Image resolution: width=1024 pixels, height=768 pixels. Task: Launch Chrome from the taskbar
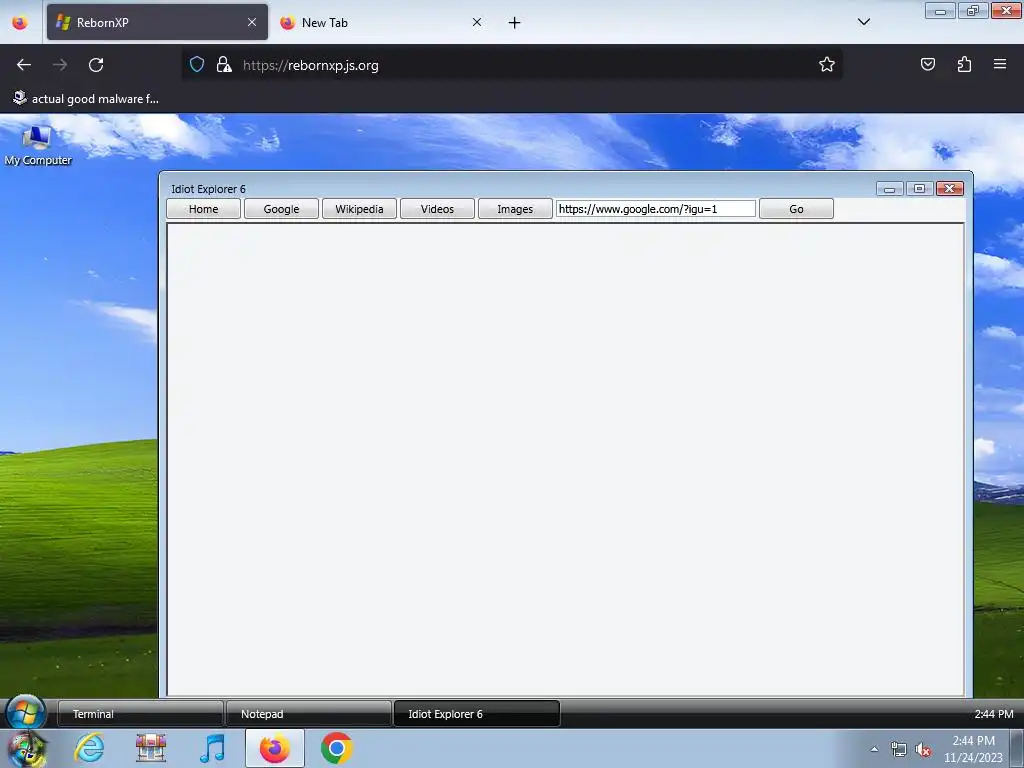[337, 748]
